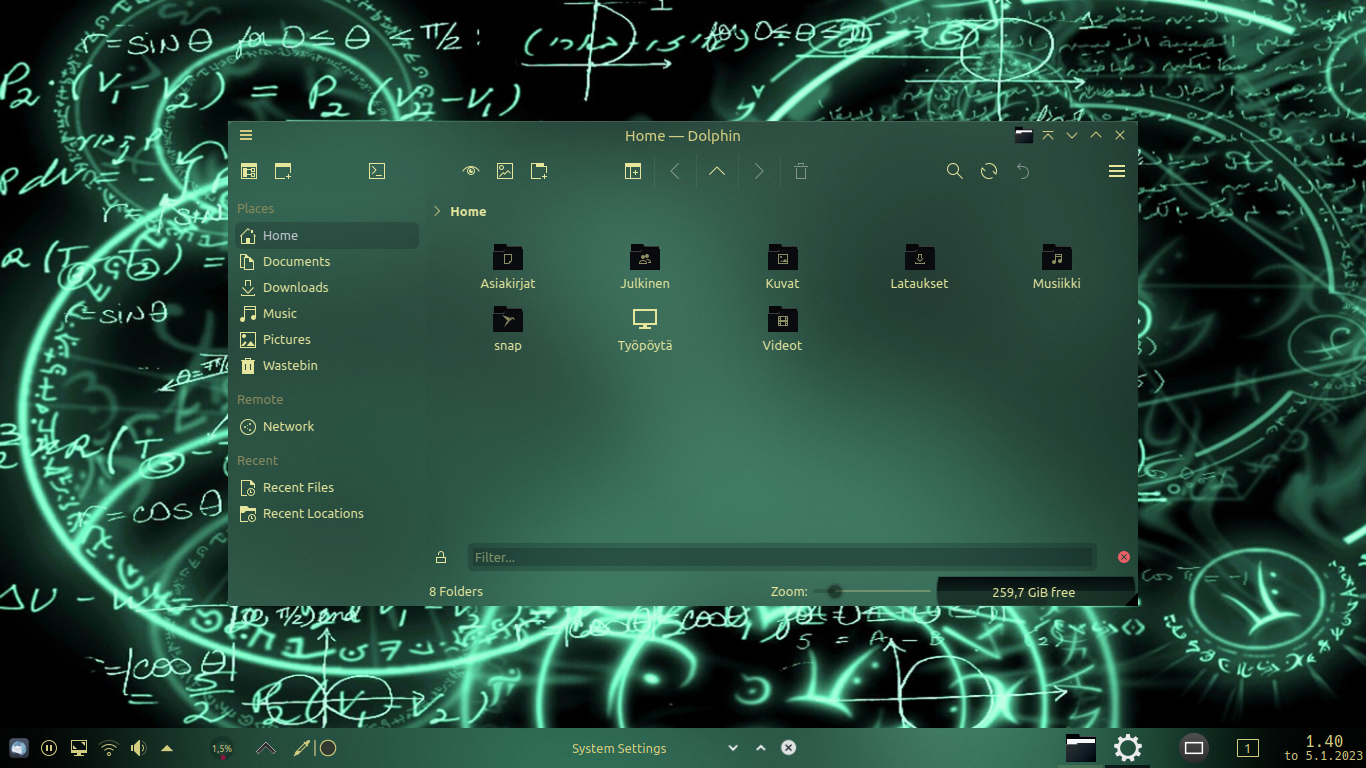Open a new tab with toolbar icon
This screenshot has height=768, width=1366.
tap(283, 171)
